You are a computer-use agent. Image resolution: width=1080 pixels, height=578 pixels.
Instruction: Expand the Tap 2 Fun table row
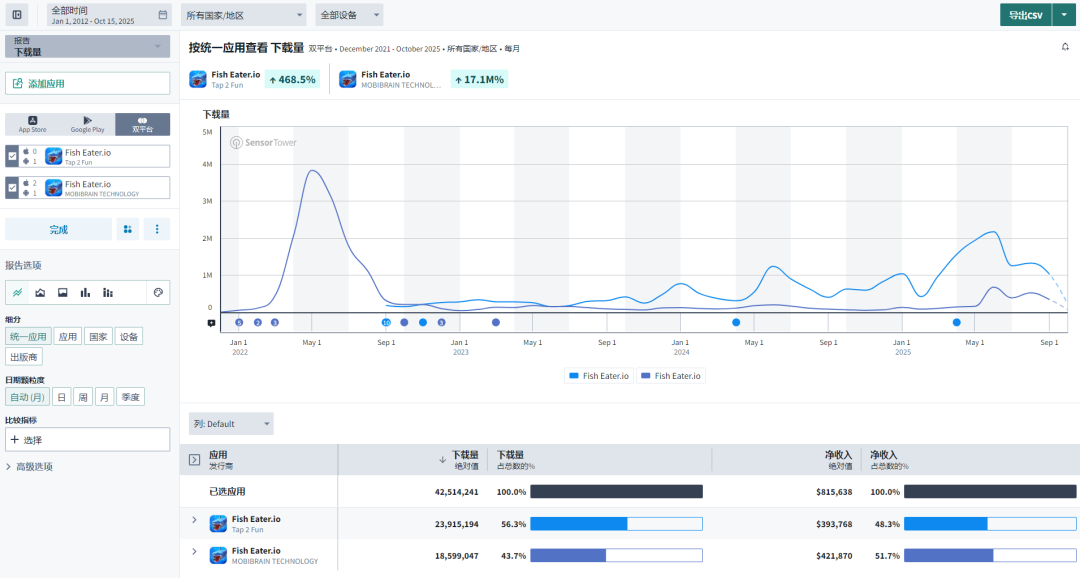tap(194, 519)
